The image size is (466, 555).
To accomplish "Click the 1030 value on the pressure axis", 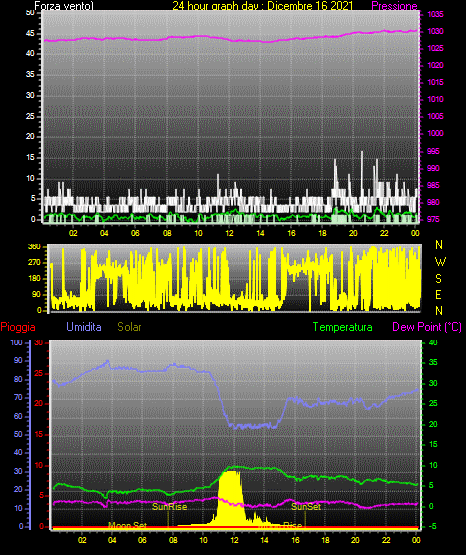I will pos(435,31).
